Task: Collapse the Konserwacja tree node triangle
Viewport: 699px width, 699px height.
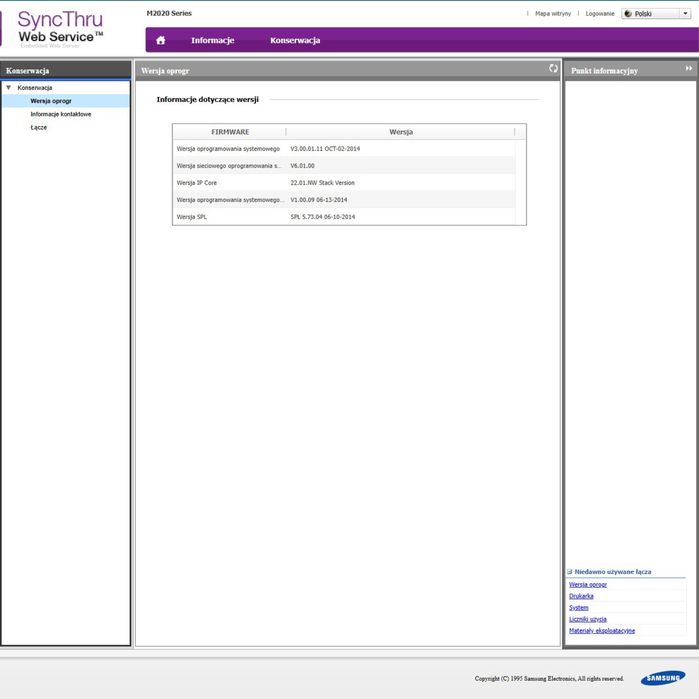Action: [8, 87]
